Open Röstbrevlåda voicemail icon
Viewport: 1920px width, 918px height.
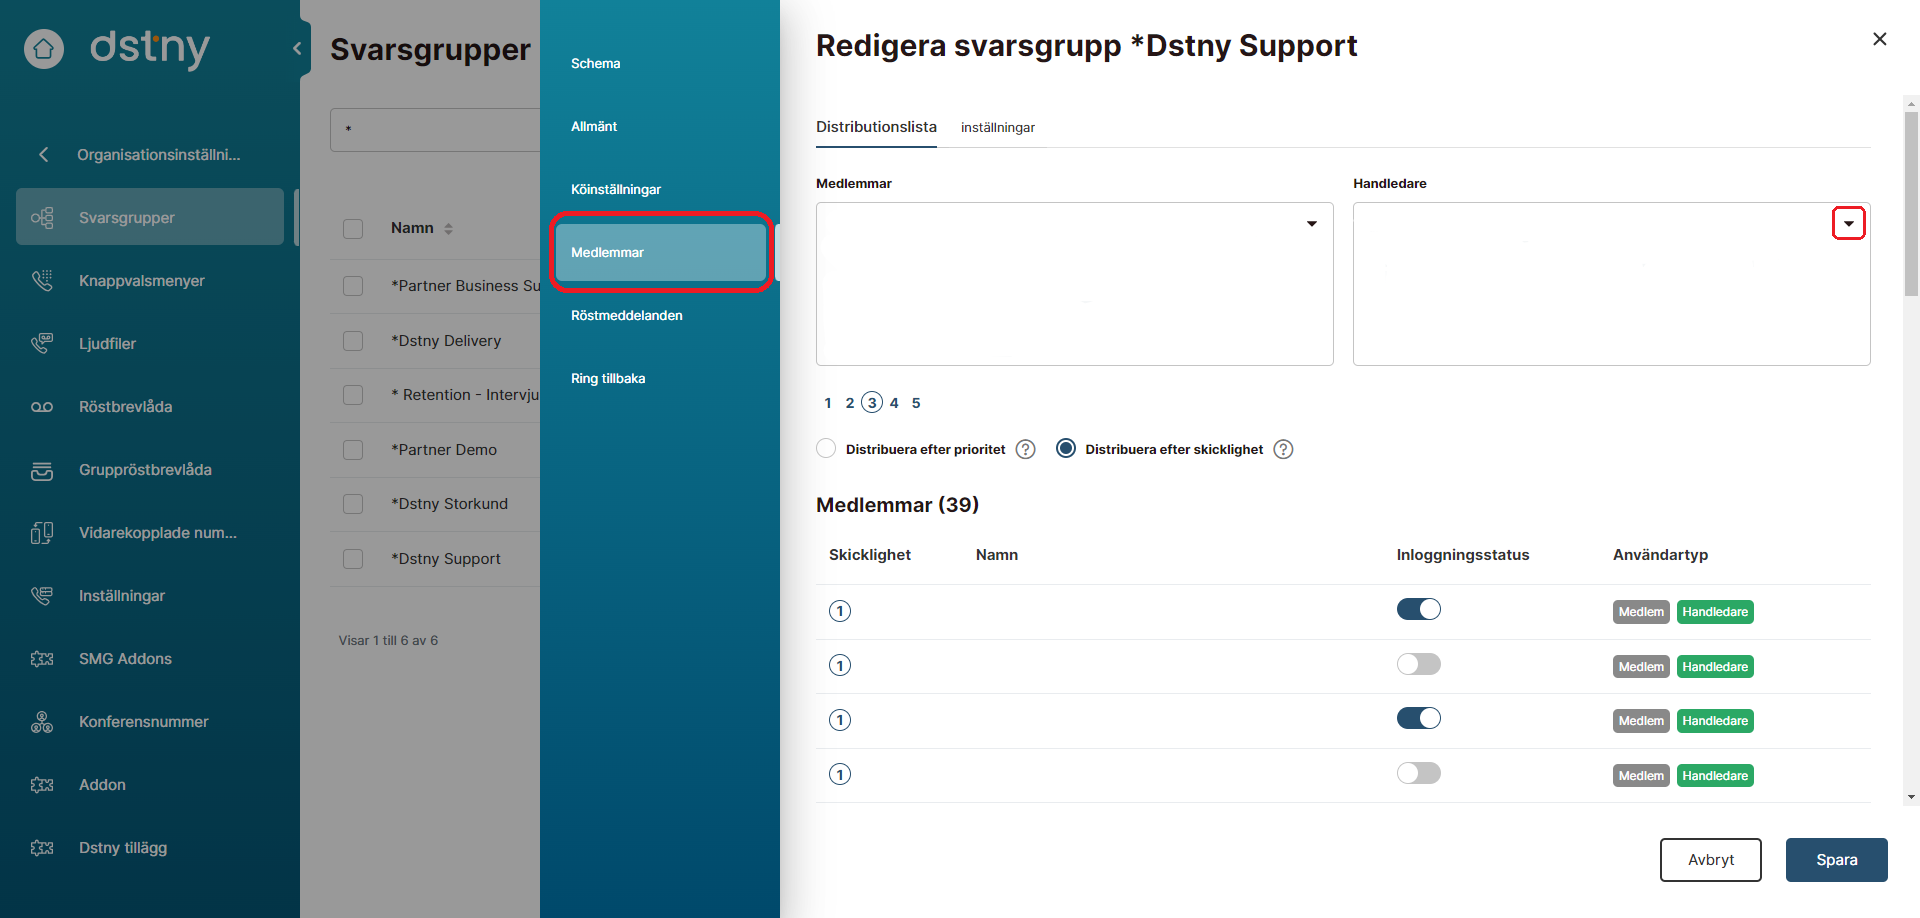(42, 407)
